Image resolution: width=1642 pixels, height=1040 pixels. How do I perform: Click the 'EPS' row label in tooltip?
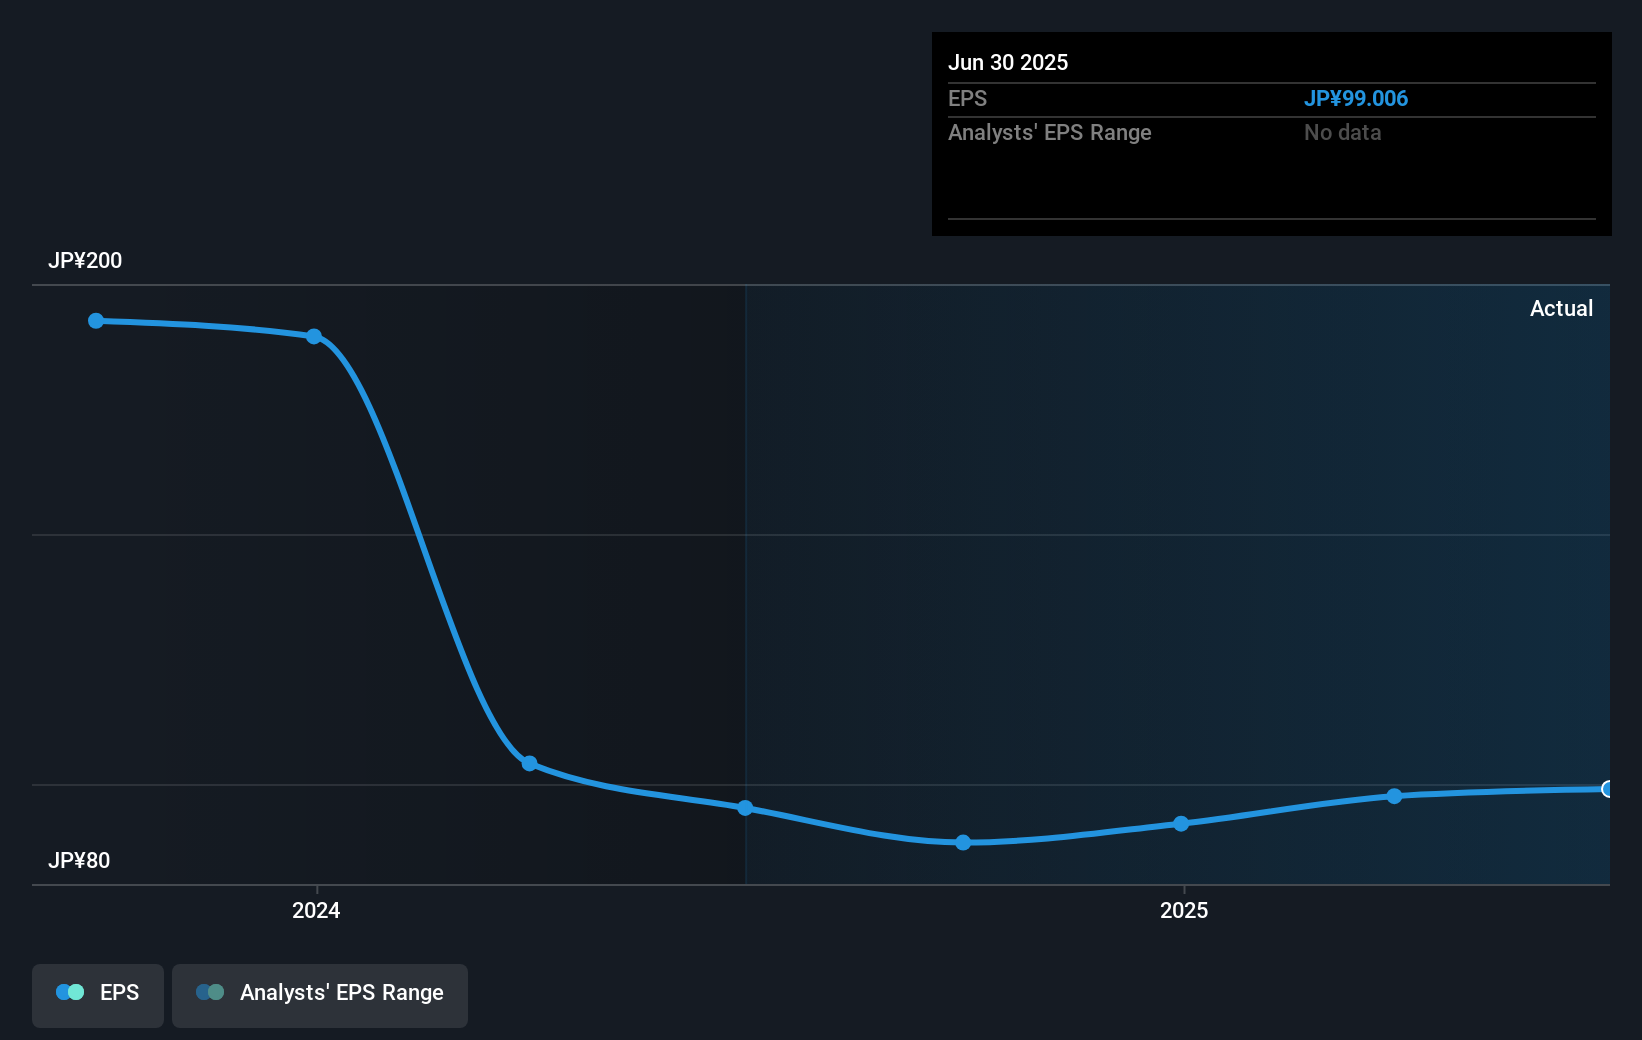(967, 98)
